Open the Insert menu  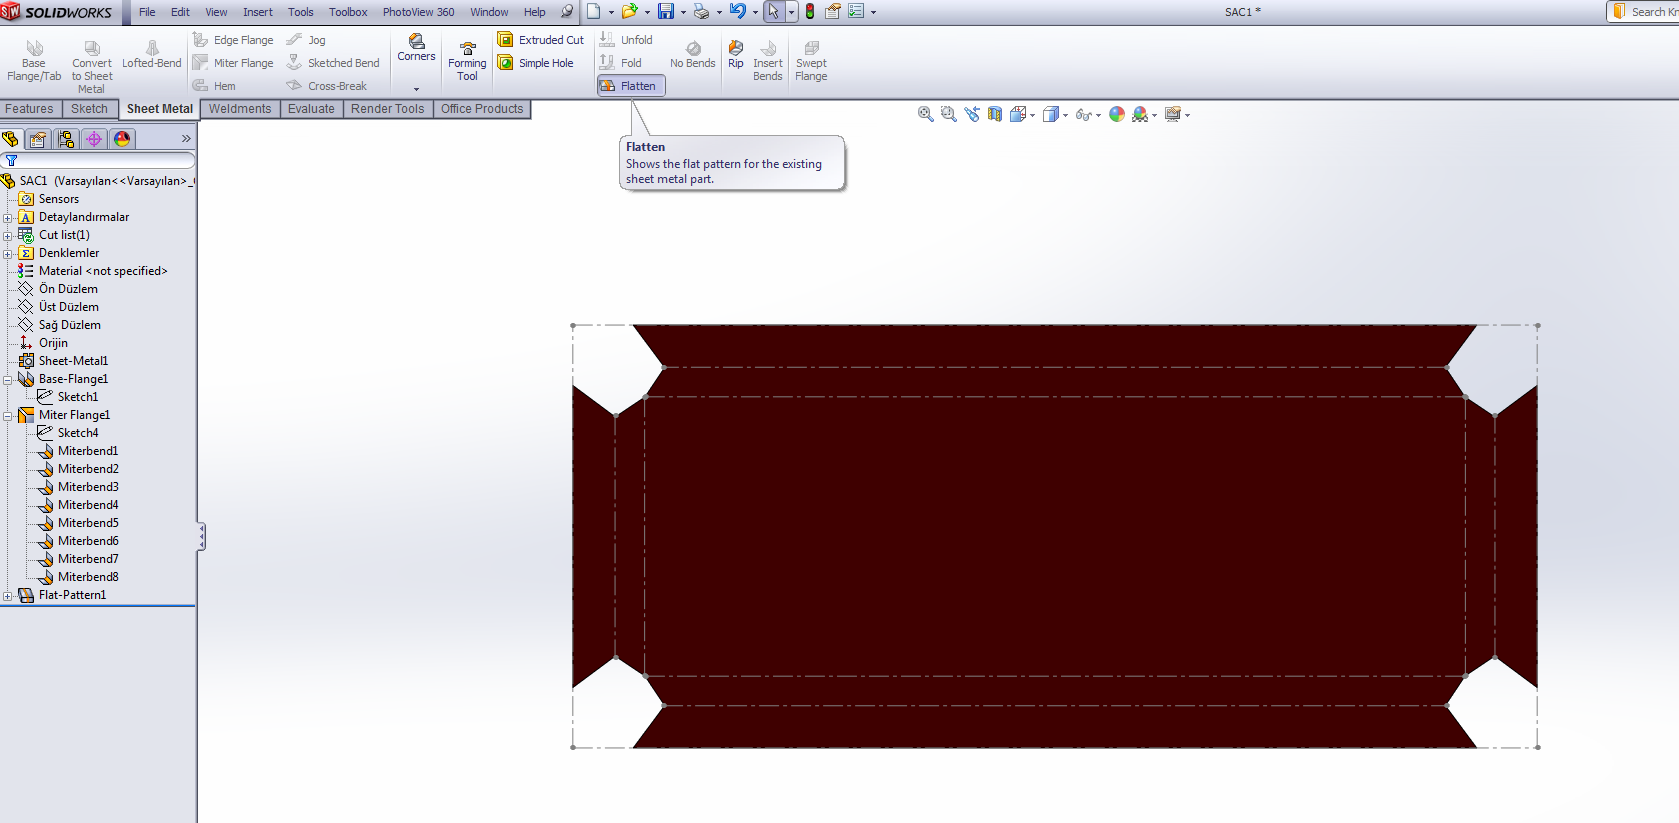click(257, 12)
